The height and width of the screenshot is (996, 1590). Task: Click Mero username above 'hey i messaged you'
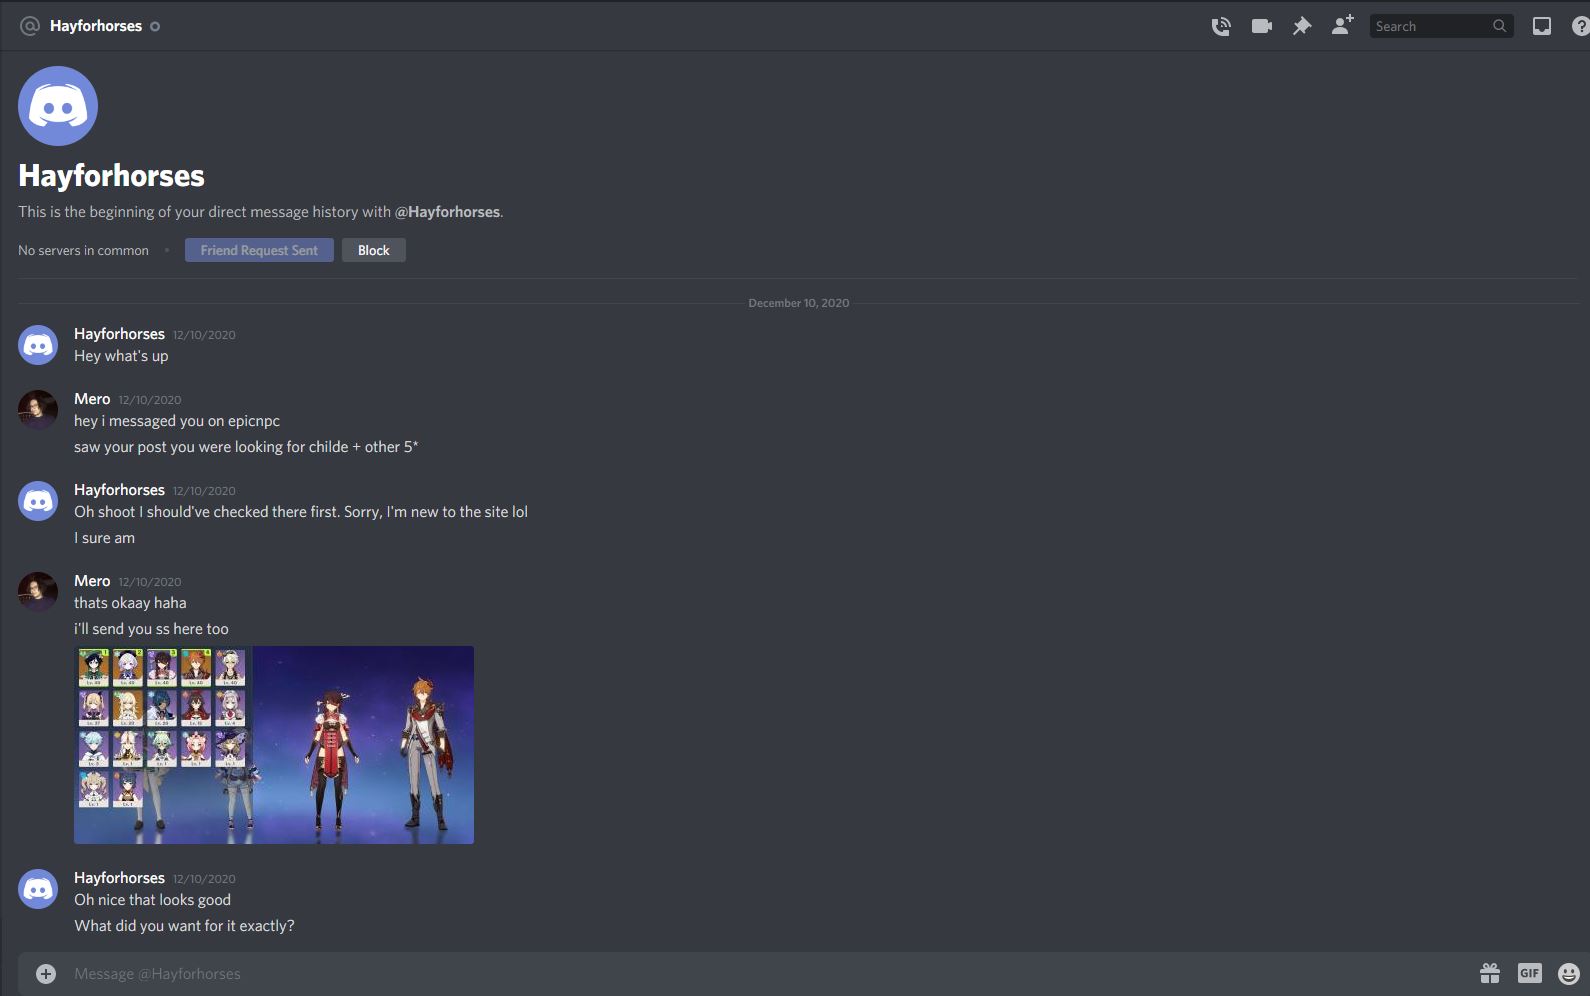[92, 399]
